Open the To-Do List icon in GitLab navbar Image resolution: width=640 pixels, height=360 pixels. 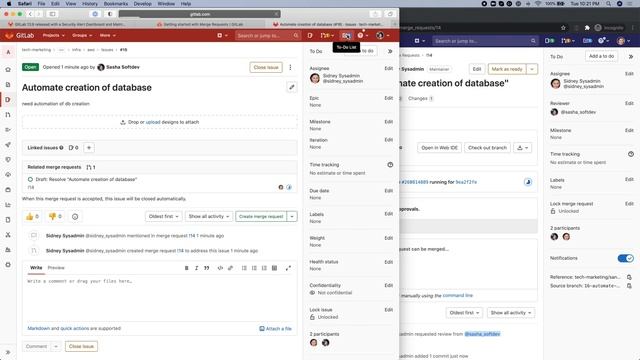346,36
